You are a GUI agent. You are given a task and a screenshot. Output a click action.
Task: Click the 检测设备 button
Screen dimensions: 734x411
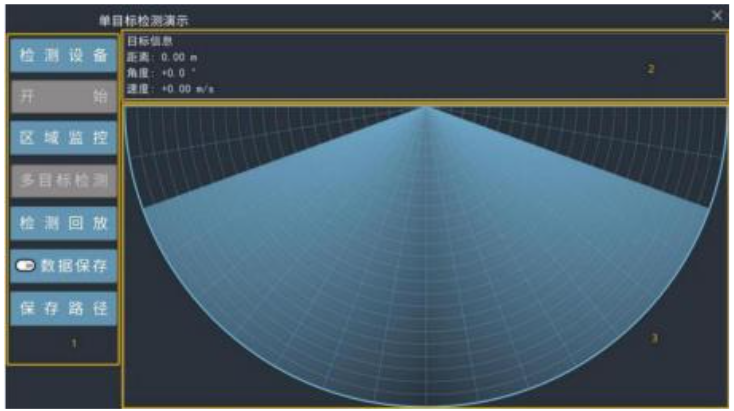(x=63, y=56)
